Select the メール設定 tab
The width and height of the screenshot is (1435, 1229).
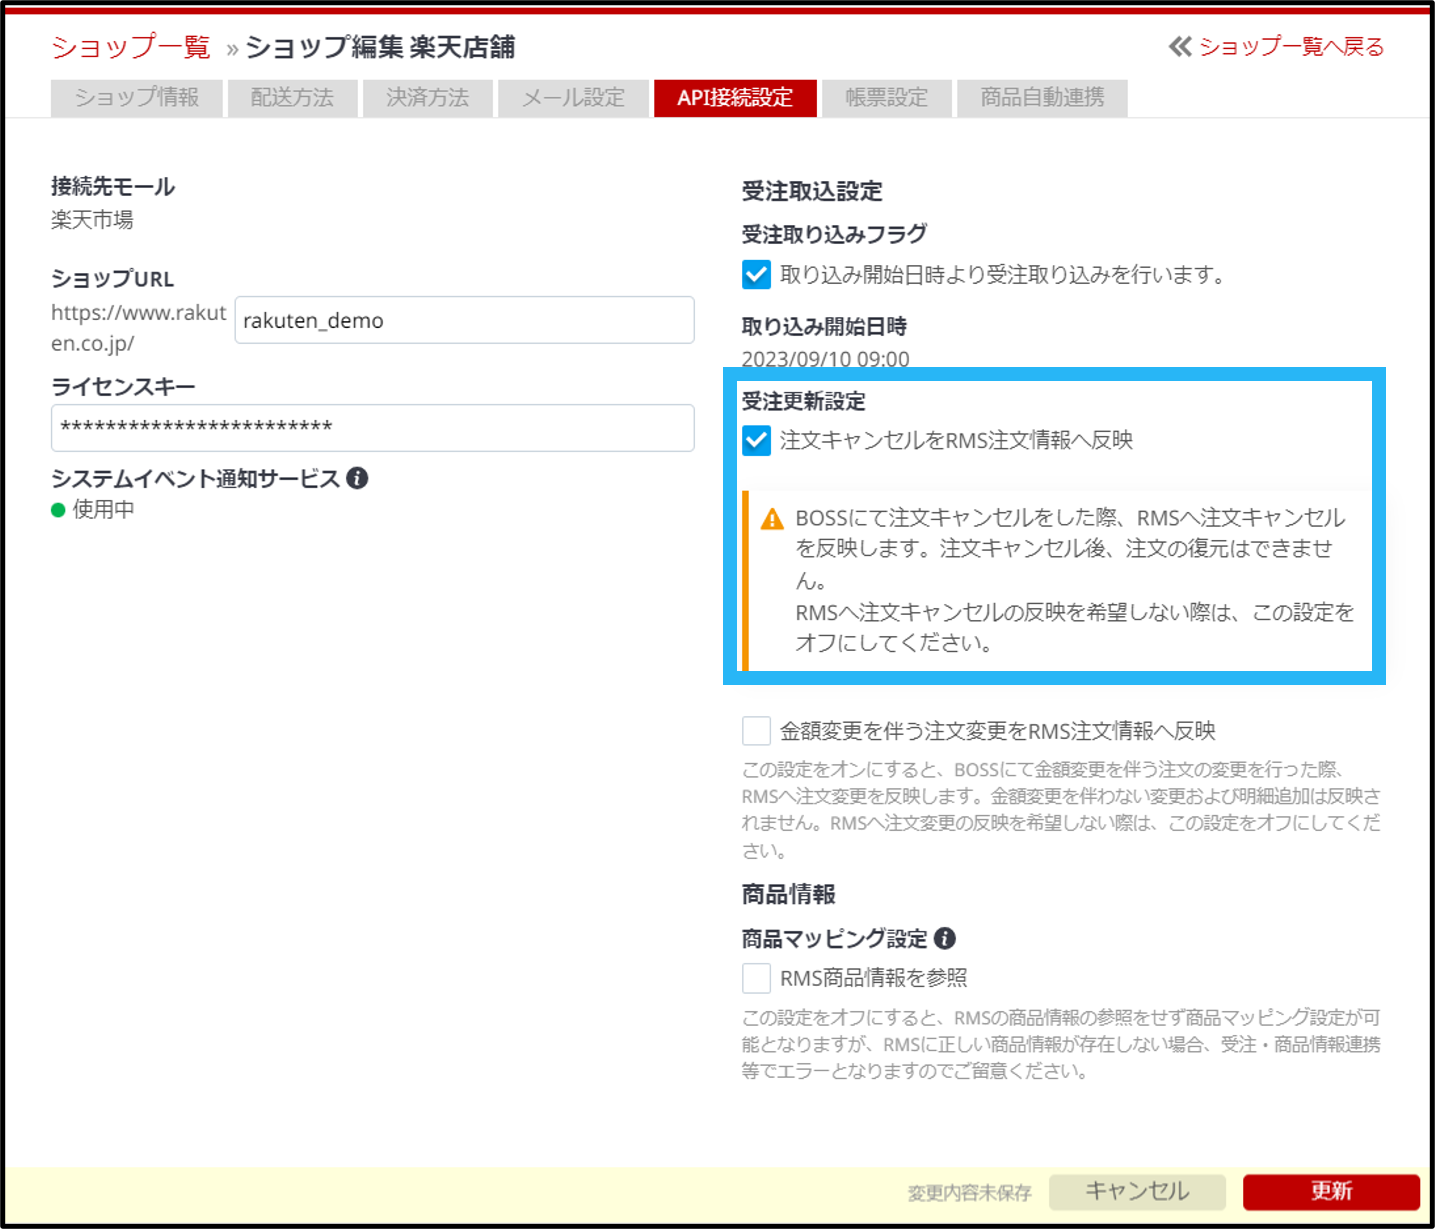point(574,98)
